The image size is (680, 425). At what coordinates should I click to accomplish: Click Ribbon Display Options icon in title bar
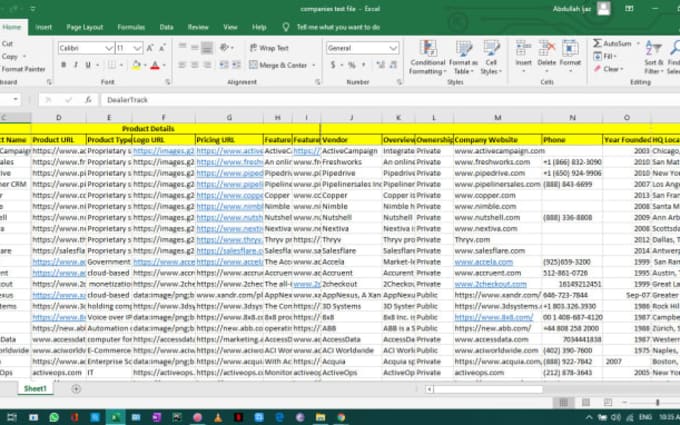629,9
